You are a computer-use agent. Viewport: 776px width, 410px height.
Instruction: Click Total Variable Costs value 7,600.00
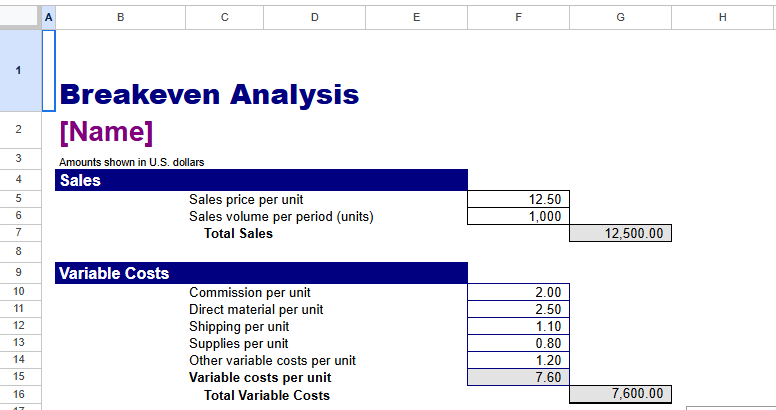click(x=620, y=394)
